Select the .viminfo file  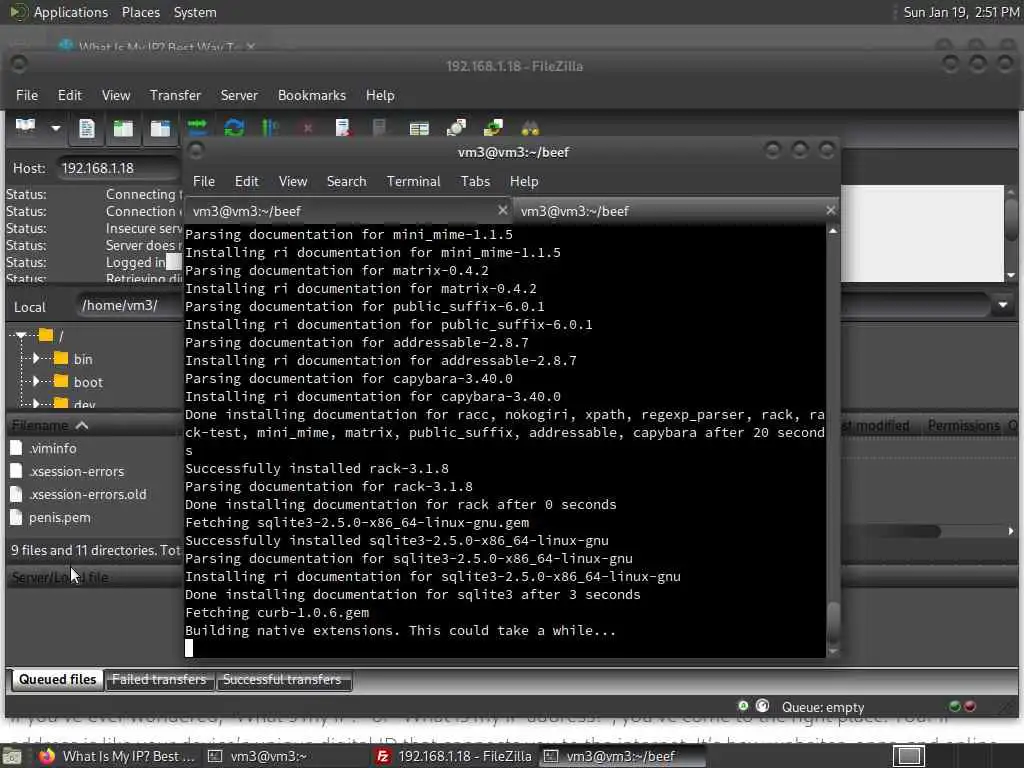[52, 449]
